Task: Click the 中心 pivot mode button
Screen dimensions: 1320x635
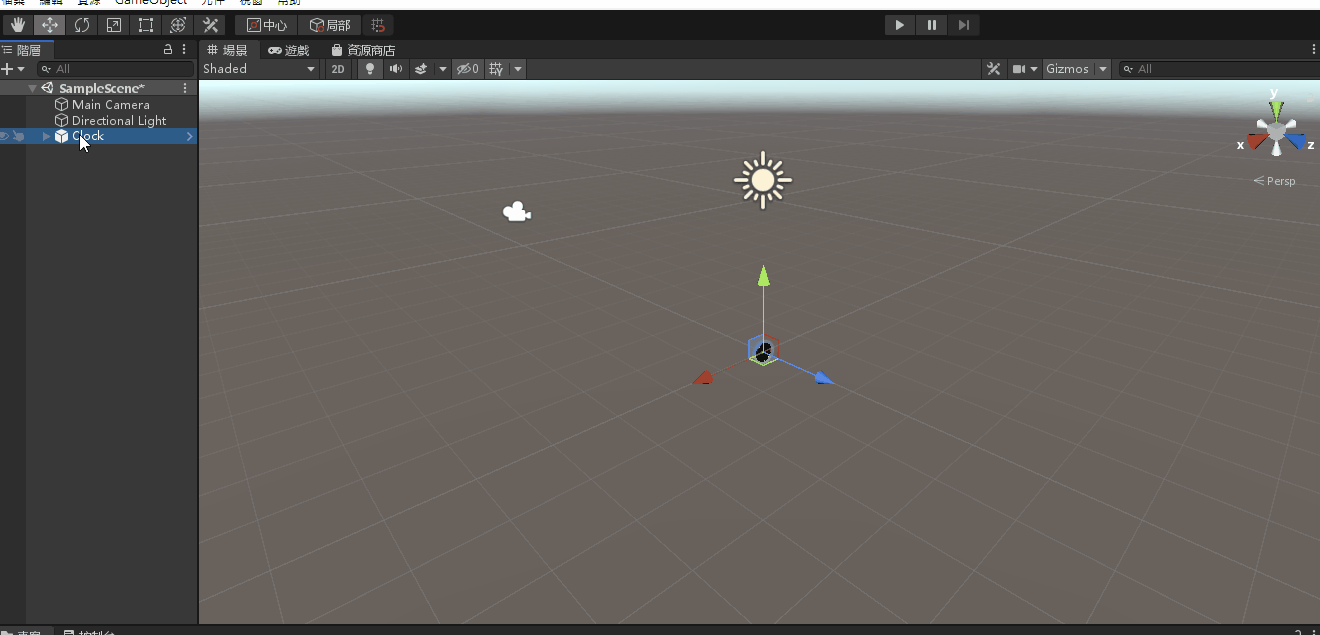Action: tap(267, 25)
